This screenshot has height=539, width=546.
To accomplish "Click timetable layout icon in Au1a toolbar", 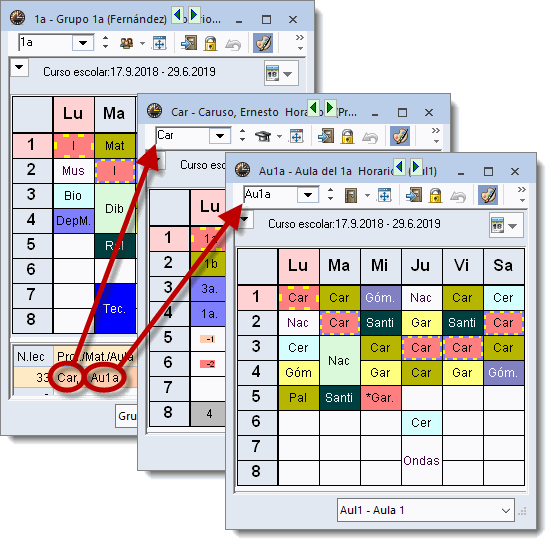I will click(x=384, y=195).
